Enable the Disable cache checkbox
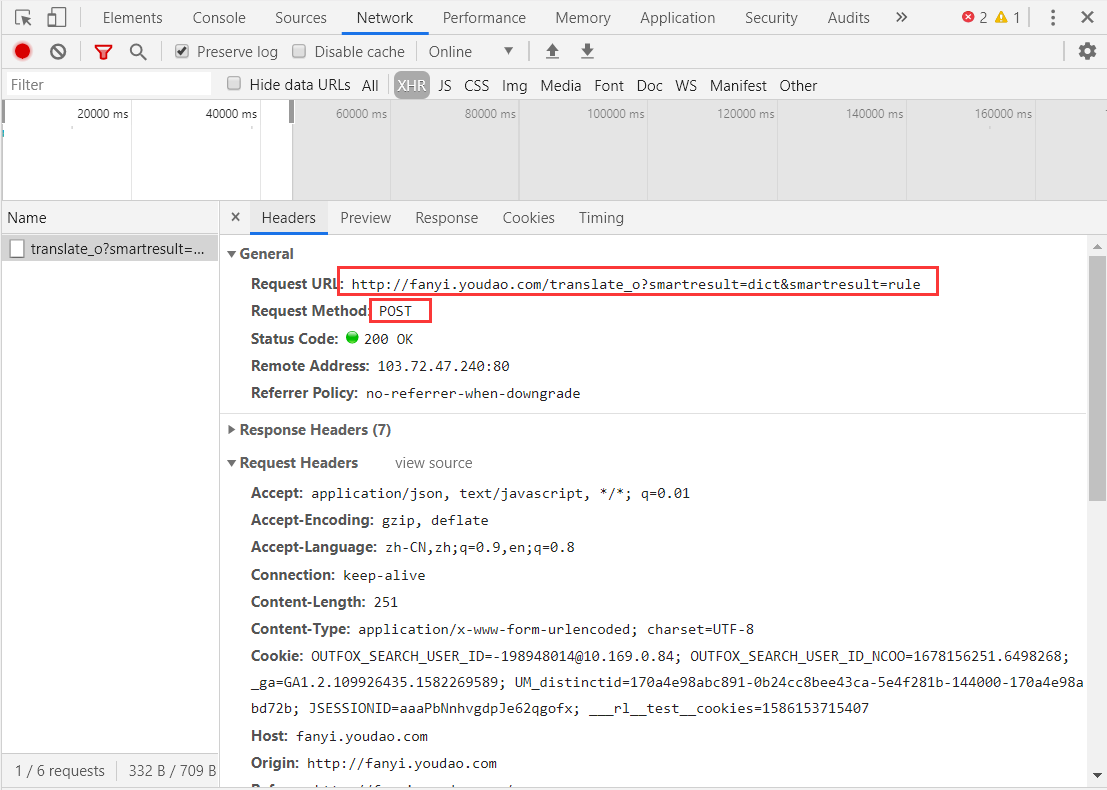Screen dimensions: 1107x790 click(x=299, y=51)
